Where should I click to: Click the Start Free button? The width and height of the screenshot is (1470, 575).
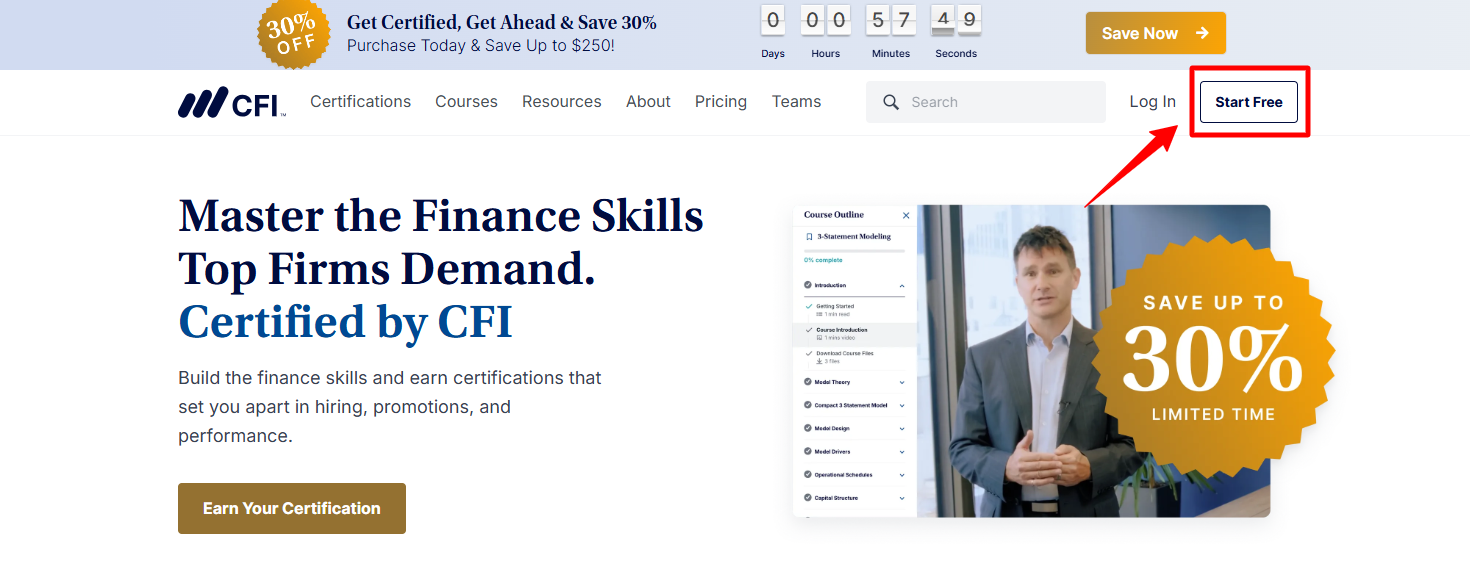click(x=1248, y=102)
